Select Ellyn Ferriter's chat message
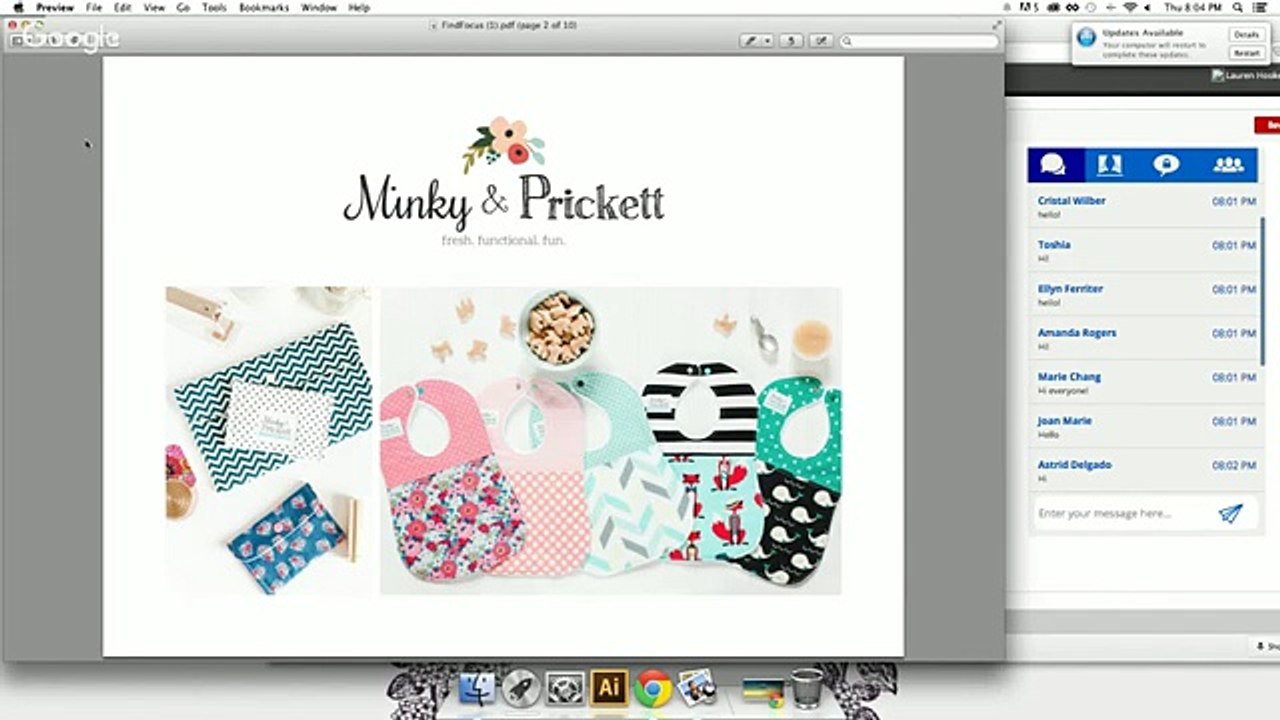 click(1146, 295)
